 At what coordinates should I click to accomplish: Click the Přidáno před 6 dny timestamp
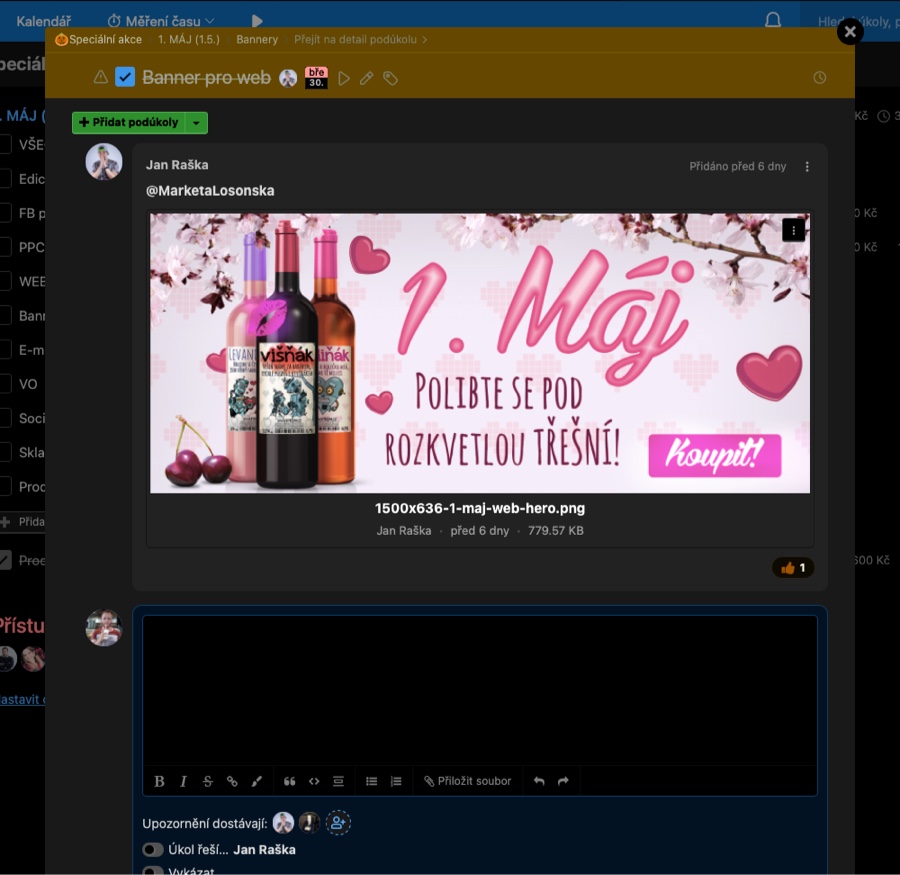[738, 167]
